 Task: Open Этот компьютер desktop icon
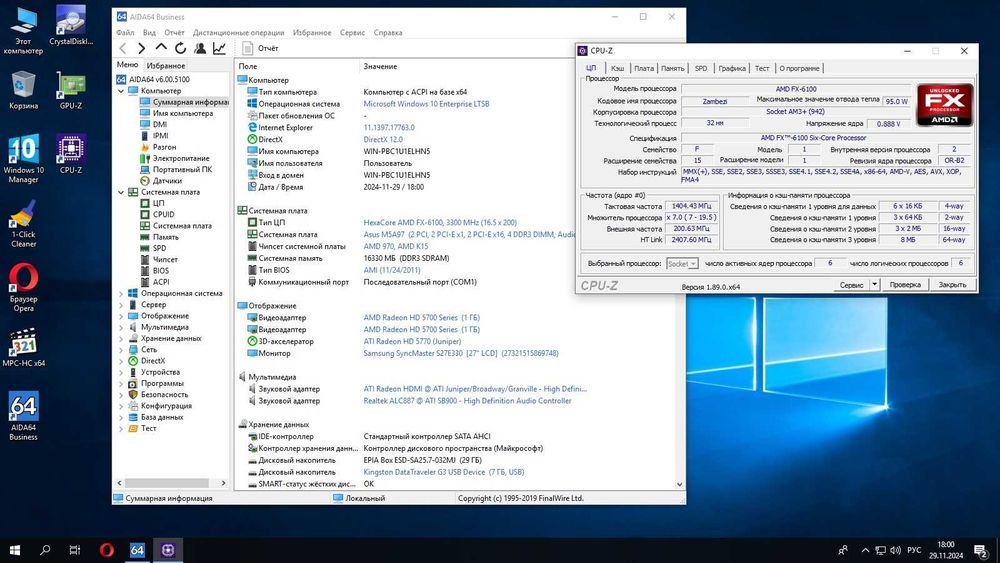[x=24, y=30]
